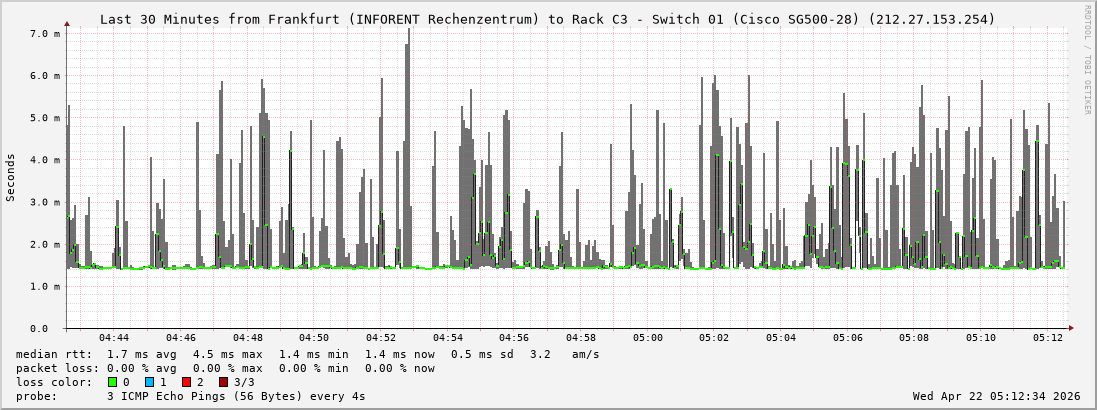This screenshot has height=410, width=1097.
Task: Click the red arrow at the x-axis end
Action: [x=1070, y=328]
